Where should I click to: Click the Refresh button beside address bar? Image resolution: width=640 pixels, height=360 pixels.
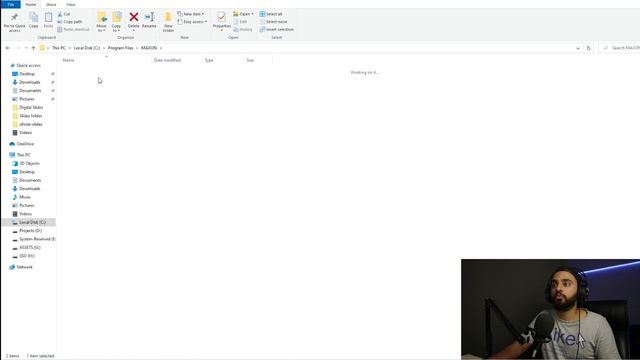[589, 48]
